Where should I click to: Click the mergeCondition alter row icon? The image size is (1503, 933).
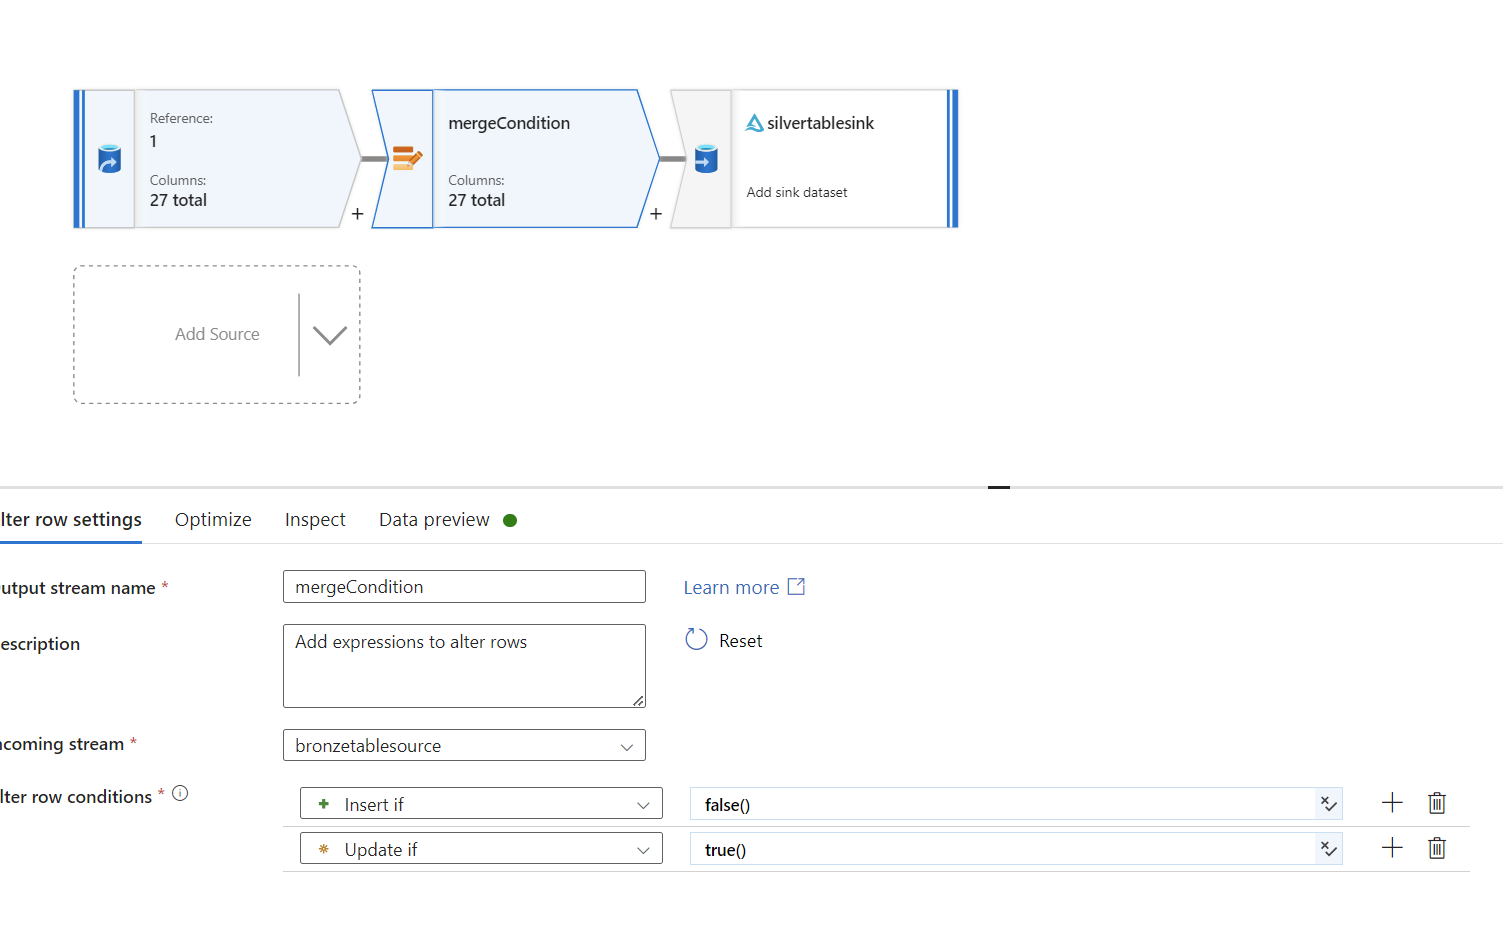[x=406, y=158]
